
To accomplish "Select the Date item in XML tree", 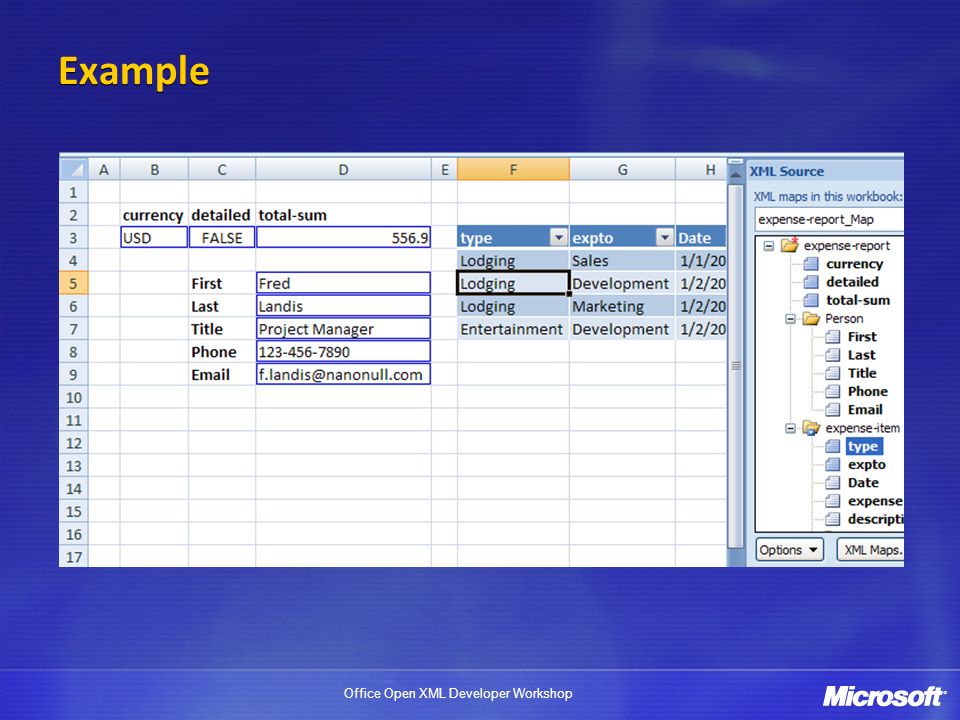I will tap(863, 482).
